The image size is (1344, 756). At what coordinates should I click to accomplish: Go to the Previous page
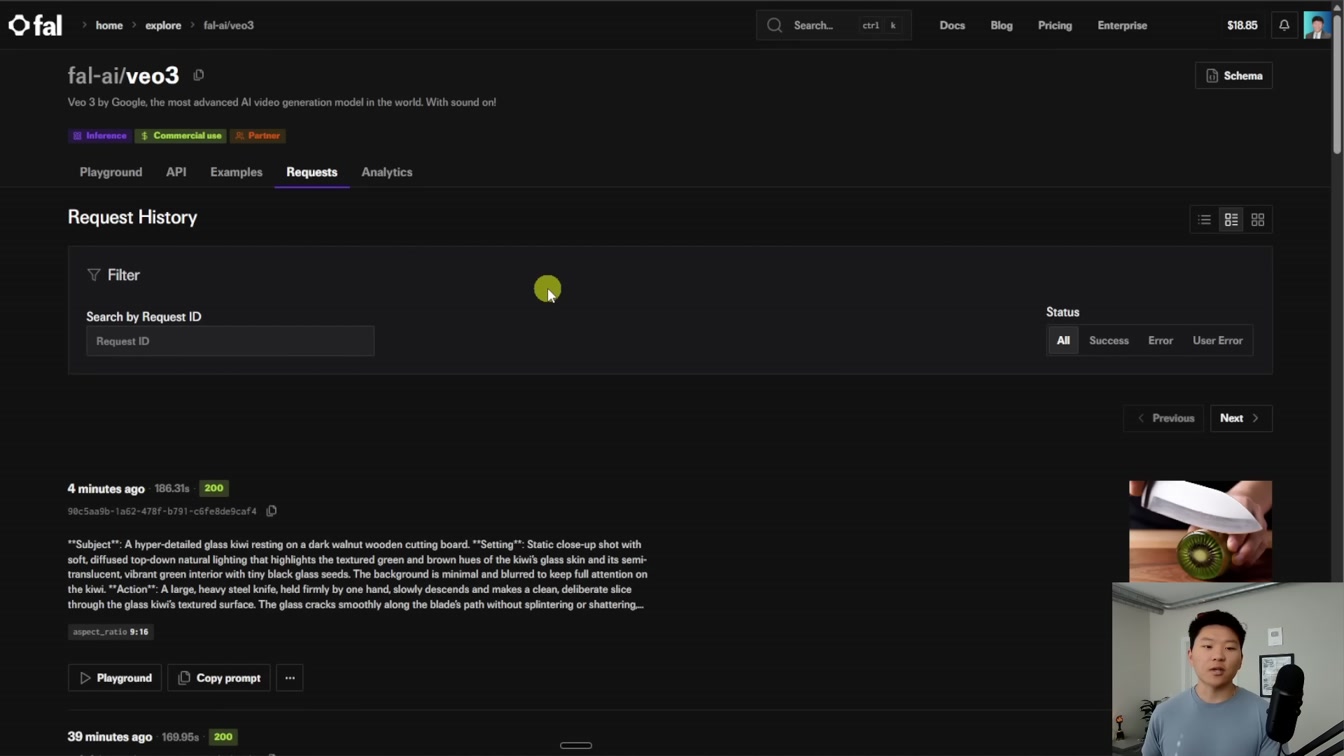(1164, 418)
